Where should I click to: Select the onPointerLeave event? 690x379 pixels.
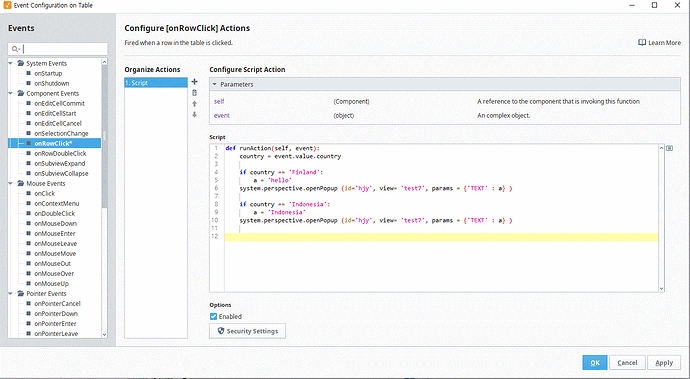(x=56, y=334)
